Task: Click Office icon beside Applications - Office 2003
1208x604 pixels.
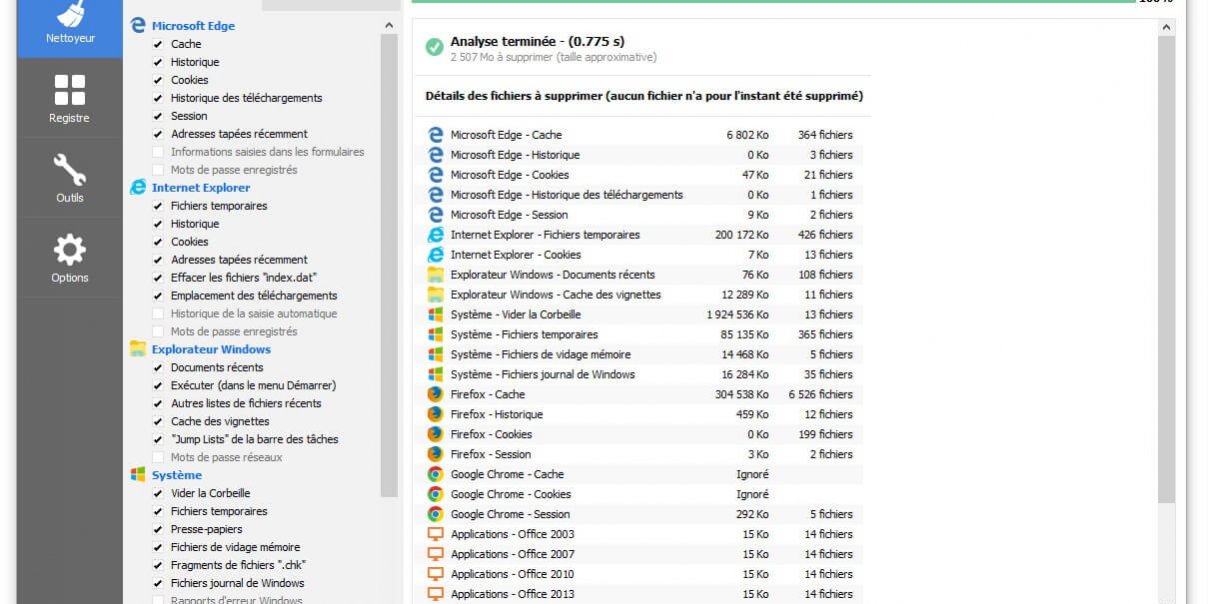Action: [435, 534]
